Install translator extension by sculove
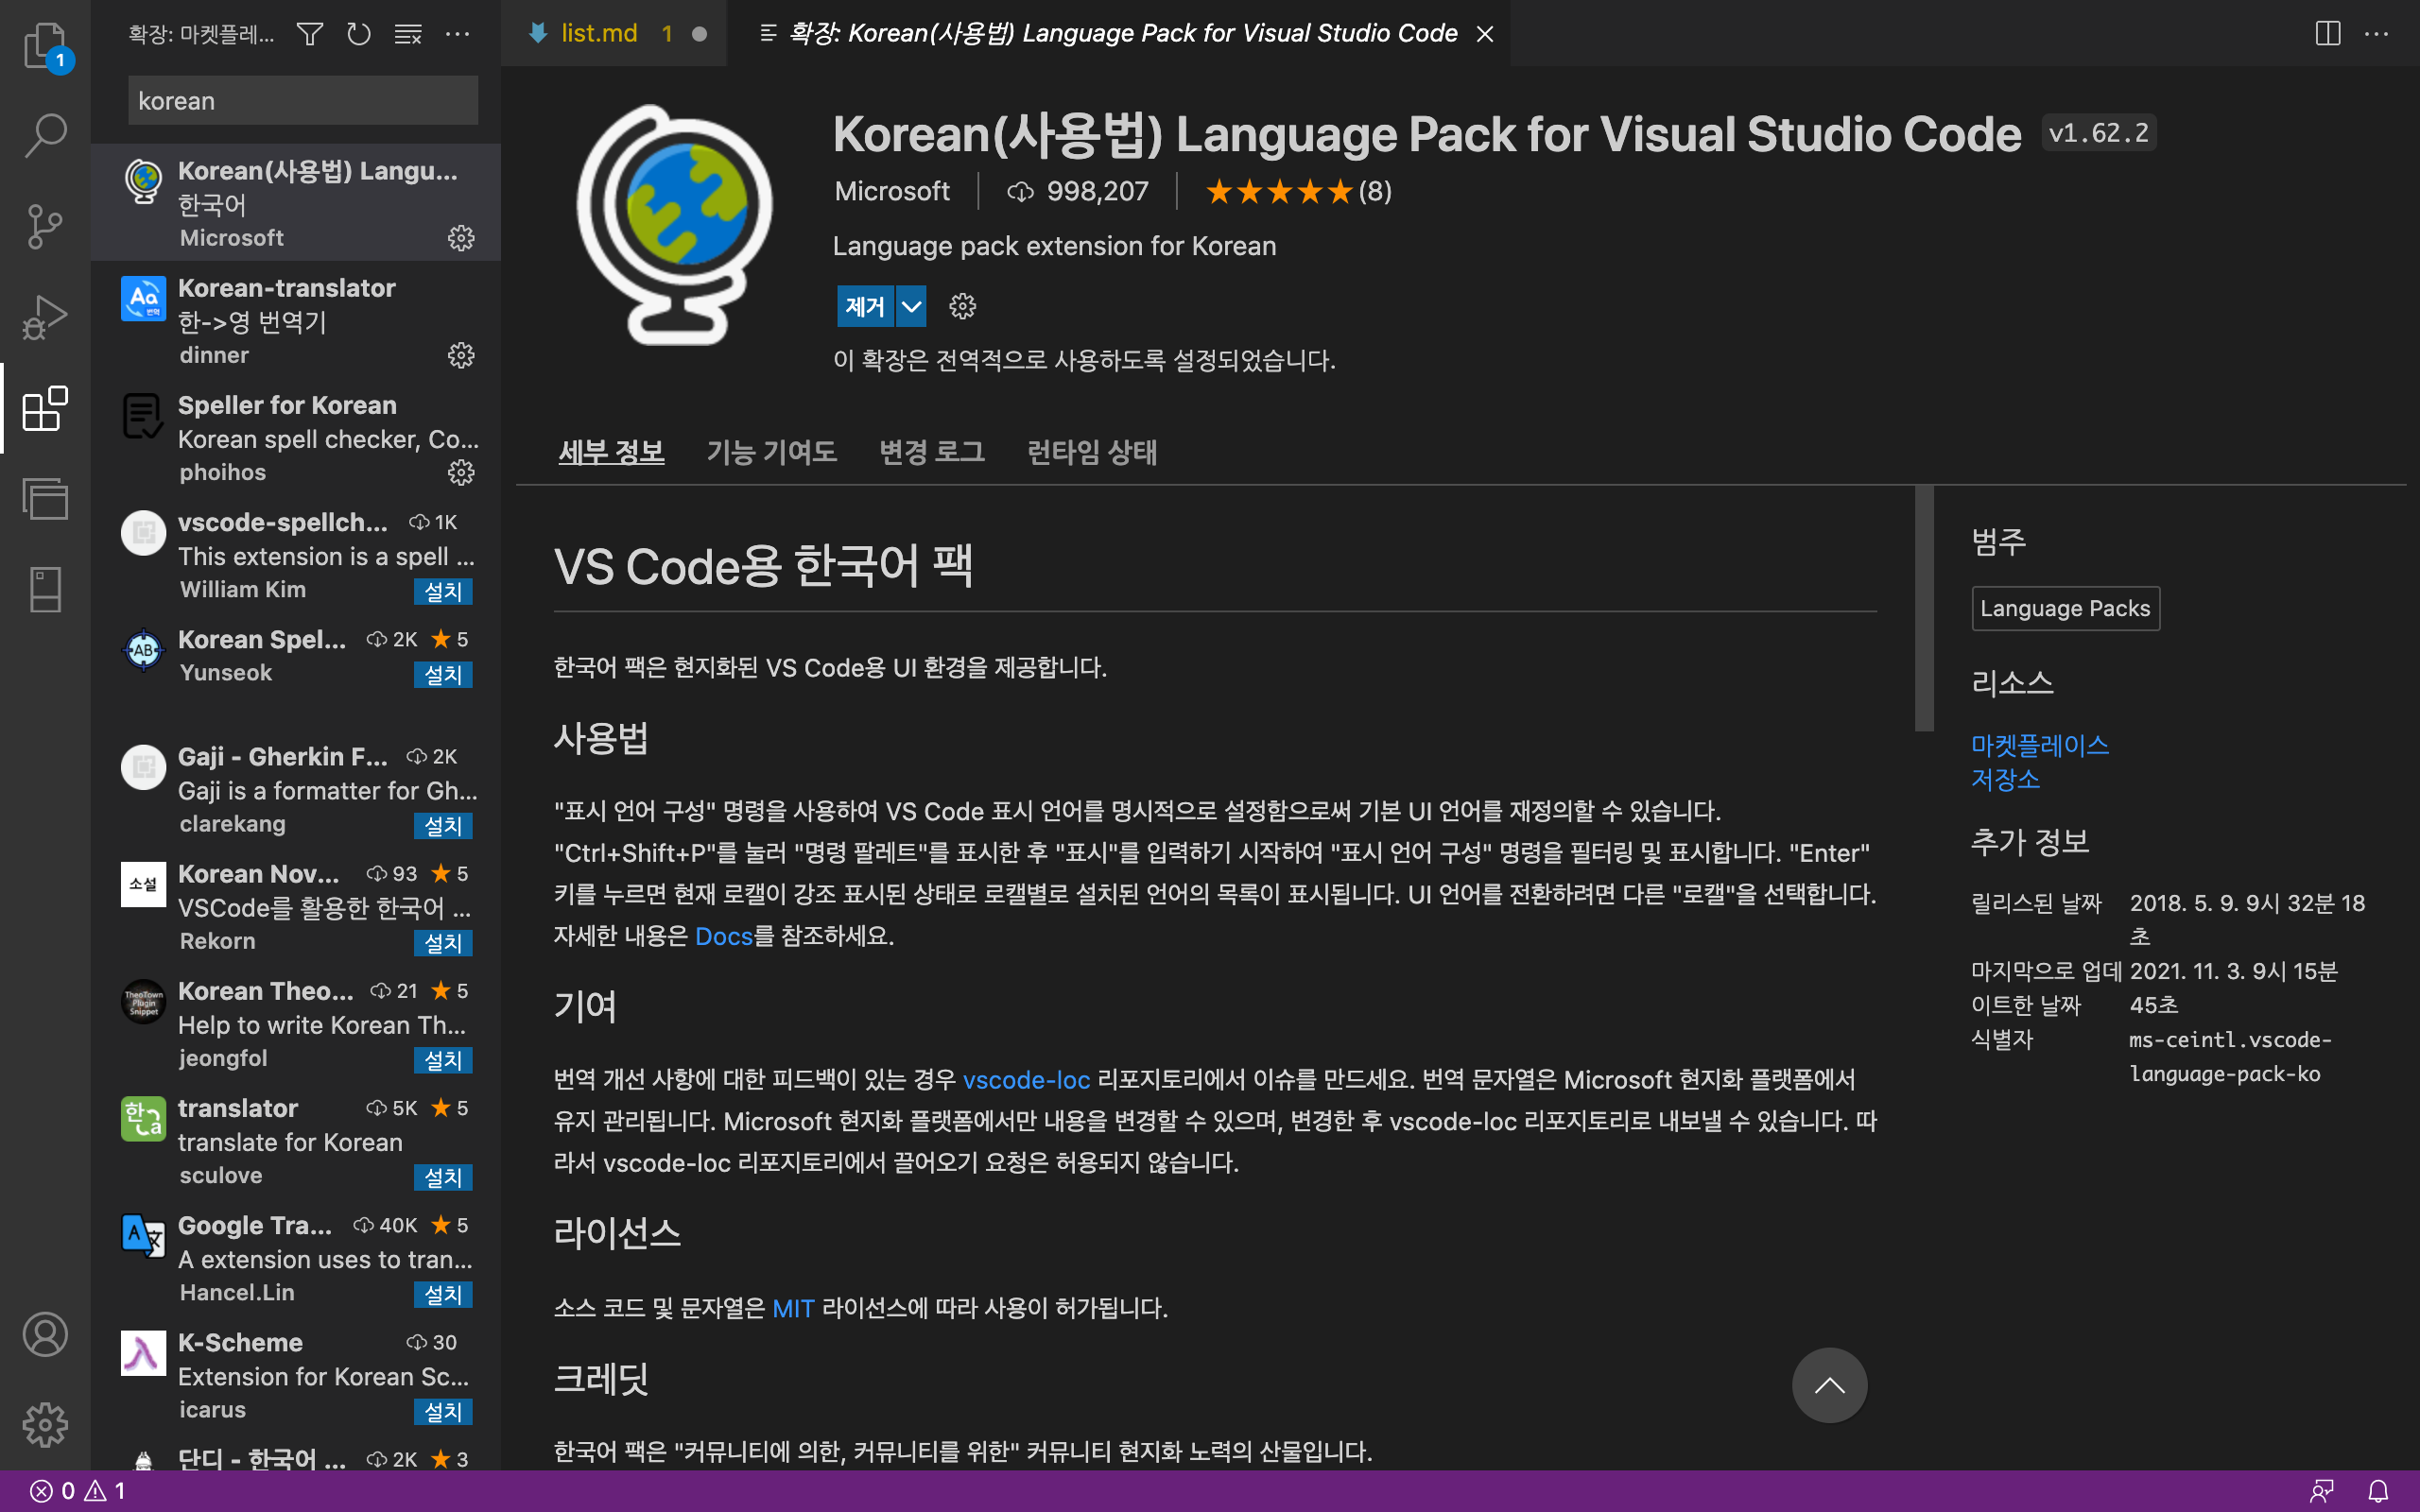Screen dimensions: 2420x1512 pos(443,1176)
